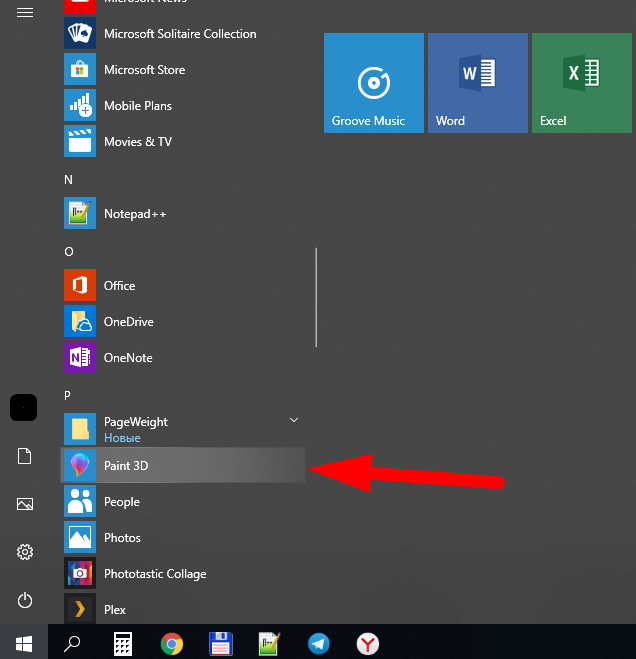Open the orange Office icon
Screen dimensions: 636x659
80,285
